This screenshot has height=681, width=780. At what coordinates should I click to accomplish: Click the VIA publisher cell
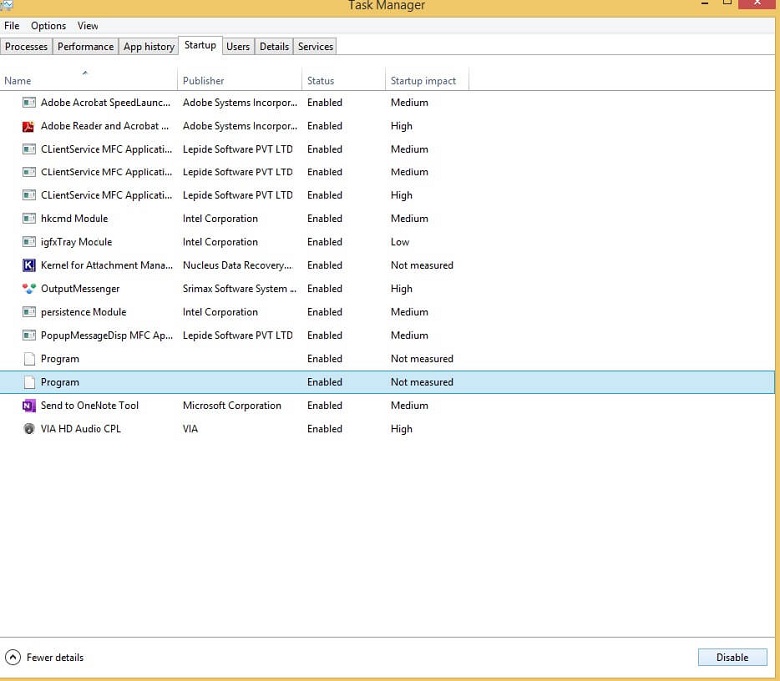click(x=190, y=429)
